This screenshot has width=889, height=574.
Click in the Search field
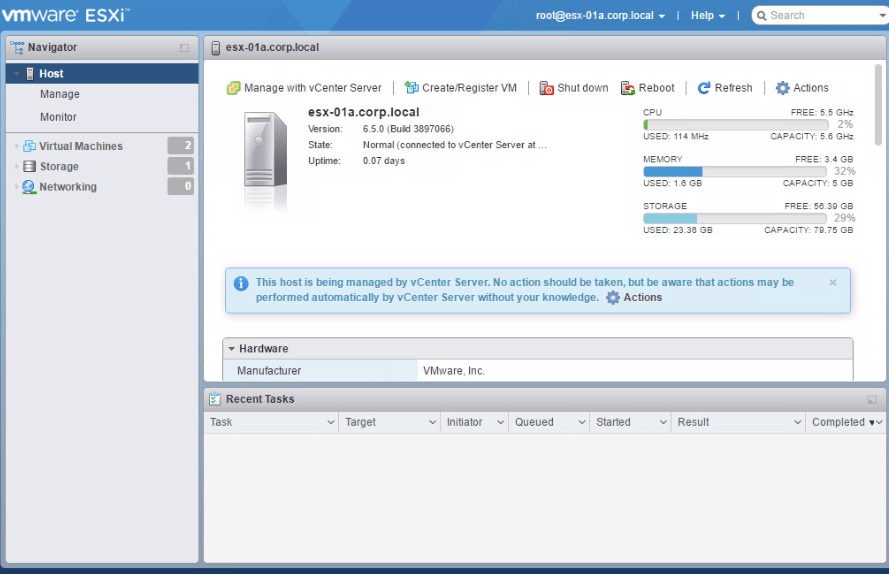tap(820, 16)
